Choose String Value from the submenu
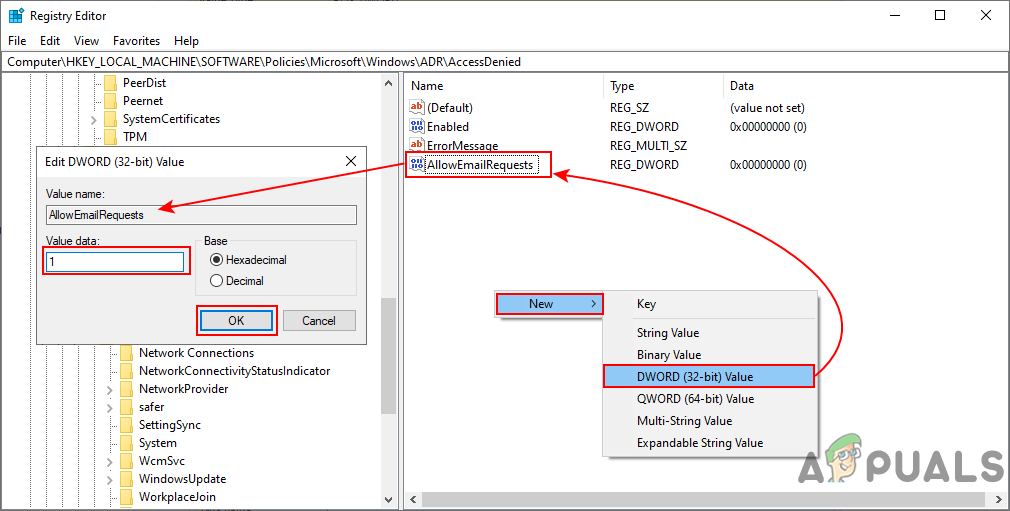Image resolution: width=1010 pixels, height=511 pixels. tap(710, 333)
